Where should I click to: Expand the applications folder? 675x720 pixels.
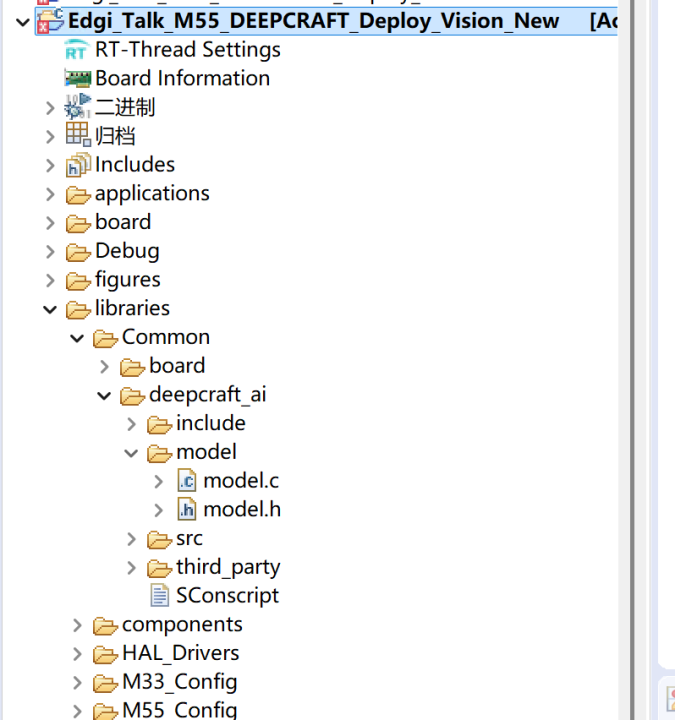pos(51,195)
